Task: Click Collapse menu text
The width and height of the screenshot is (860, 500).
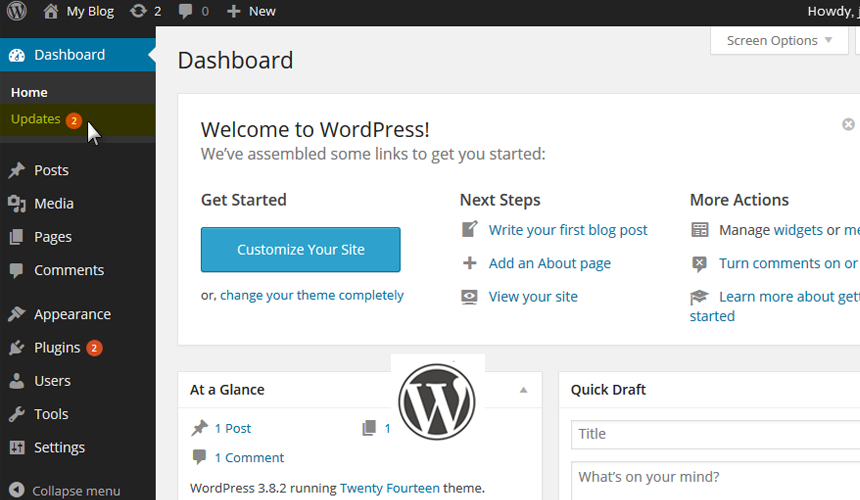Action: (76, 491)
